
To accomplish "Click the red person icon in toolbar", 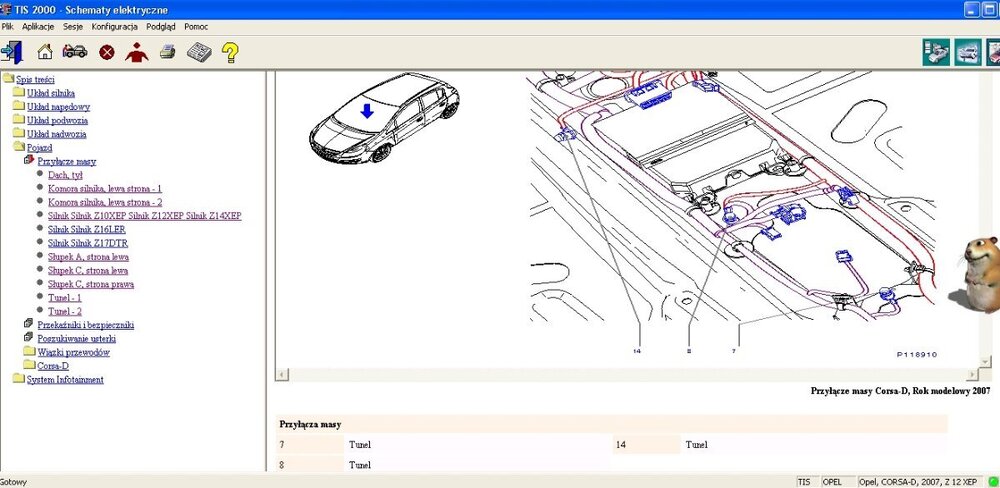I will [137, 52].
